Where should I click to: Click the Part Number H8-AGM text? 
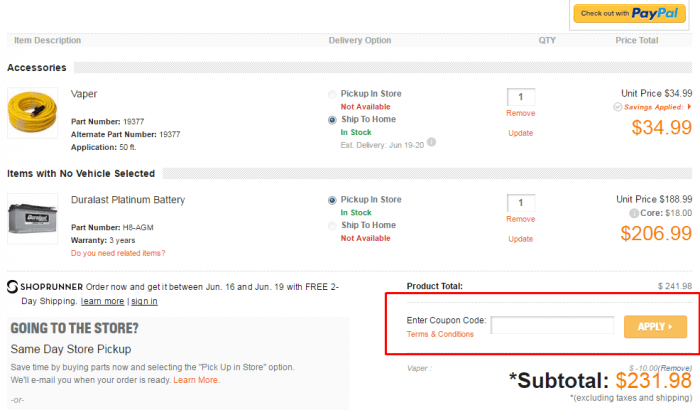pyautogui.click(x=112, y=227)
